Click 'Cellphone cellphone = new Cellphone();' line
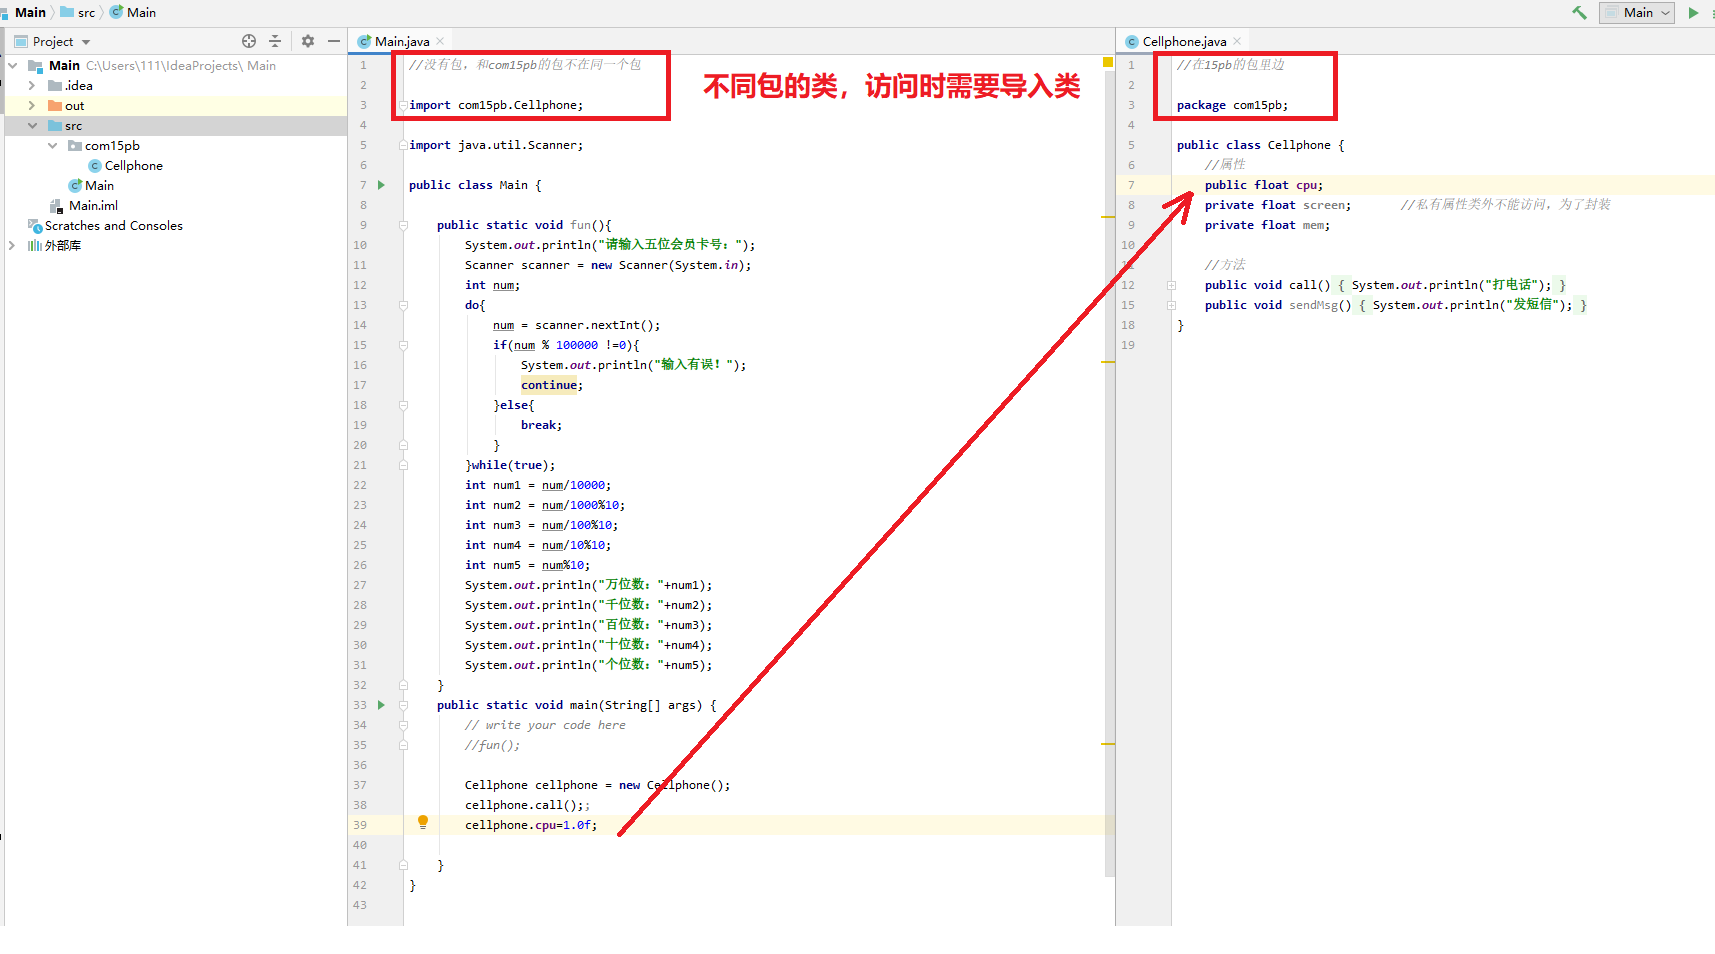Image resolution: width=1715 pixels, height=954 pixels. [598, 785]
